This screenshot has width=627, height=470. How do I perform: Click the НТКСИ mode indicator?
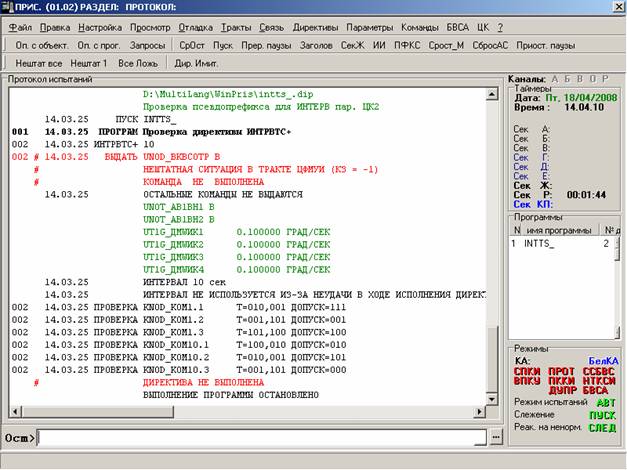click(x=599, y=381)
